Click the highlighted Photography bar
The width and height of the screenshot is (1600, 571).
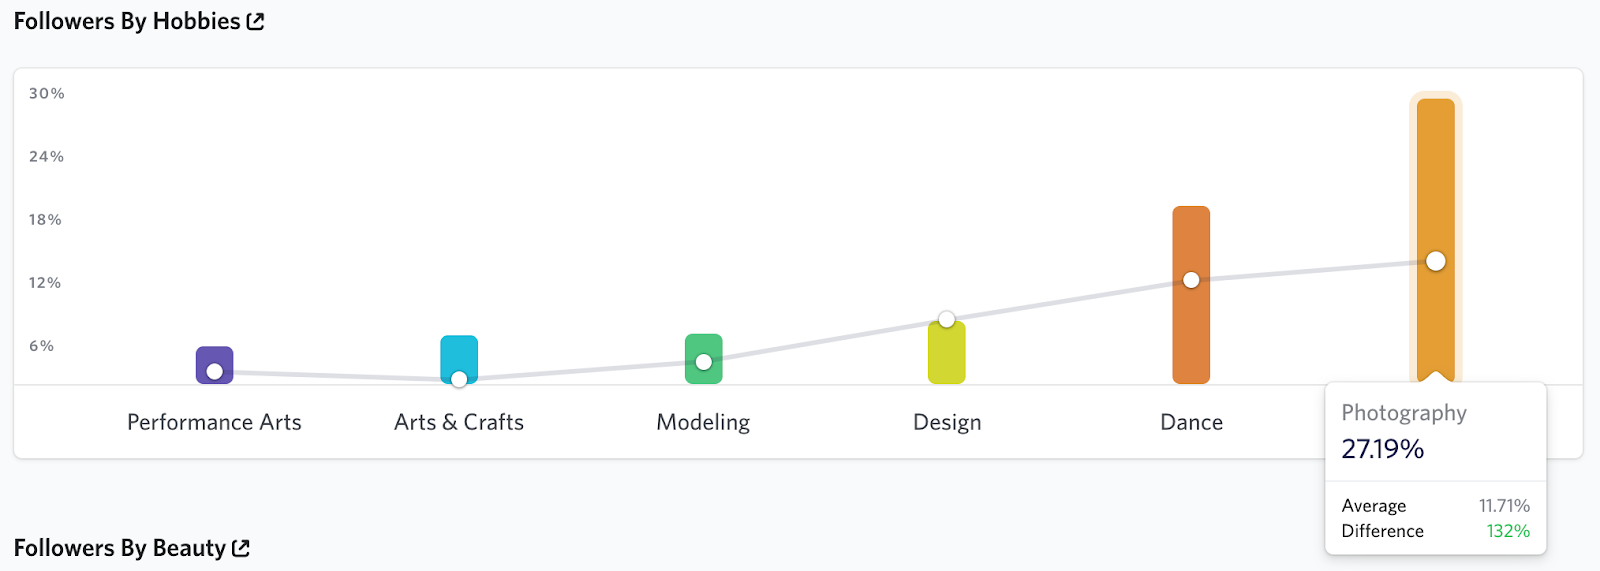tap(1436, 240)
